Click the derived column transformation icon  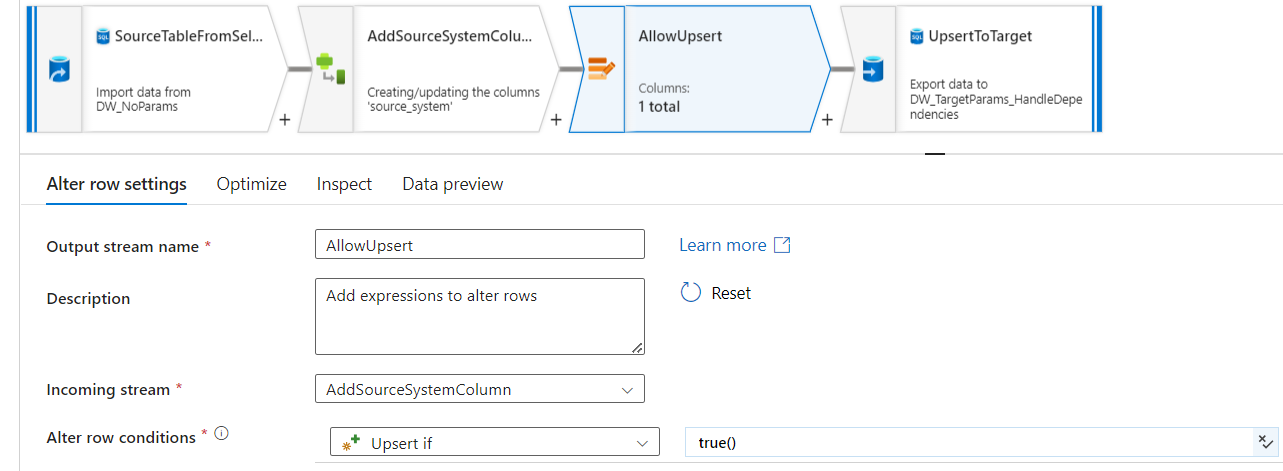point(328,69)
